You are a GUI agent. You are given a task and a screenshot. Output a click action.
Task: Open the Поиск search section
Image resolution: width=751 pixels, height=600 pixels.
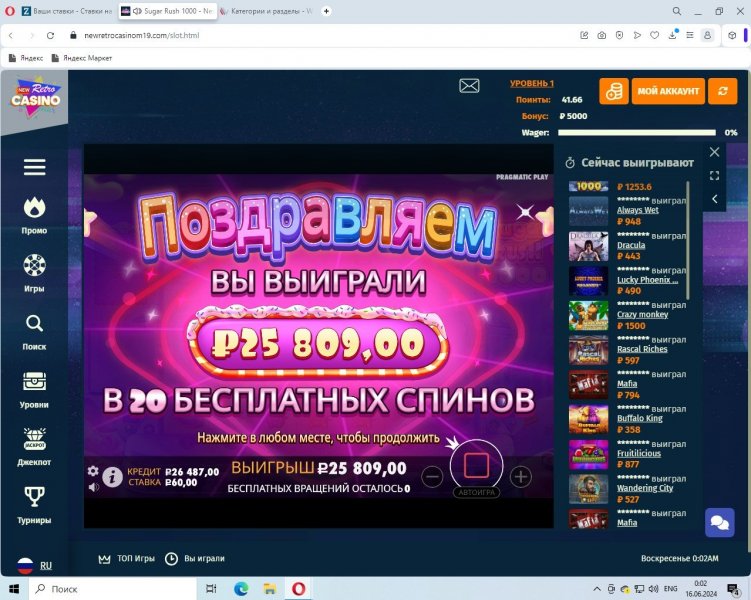(x=34, y=332)
